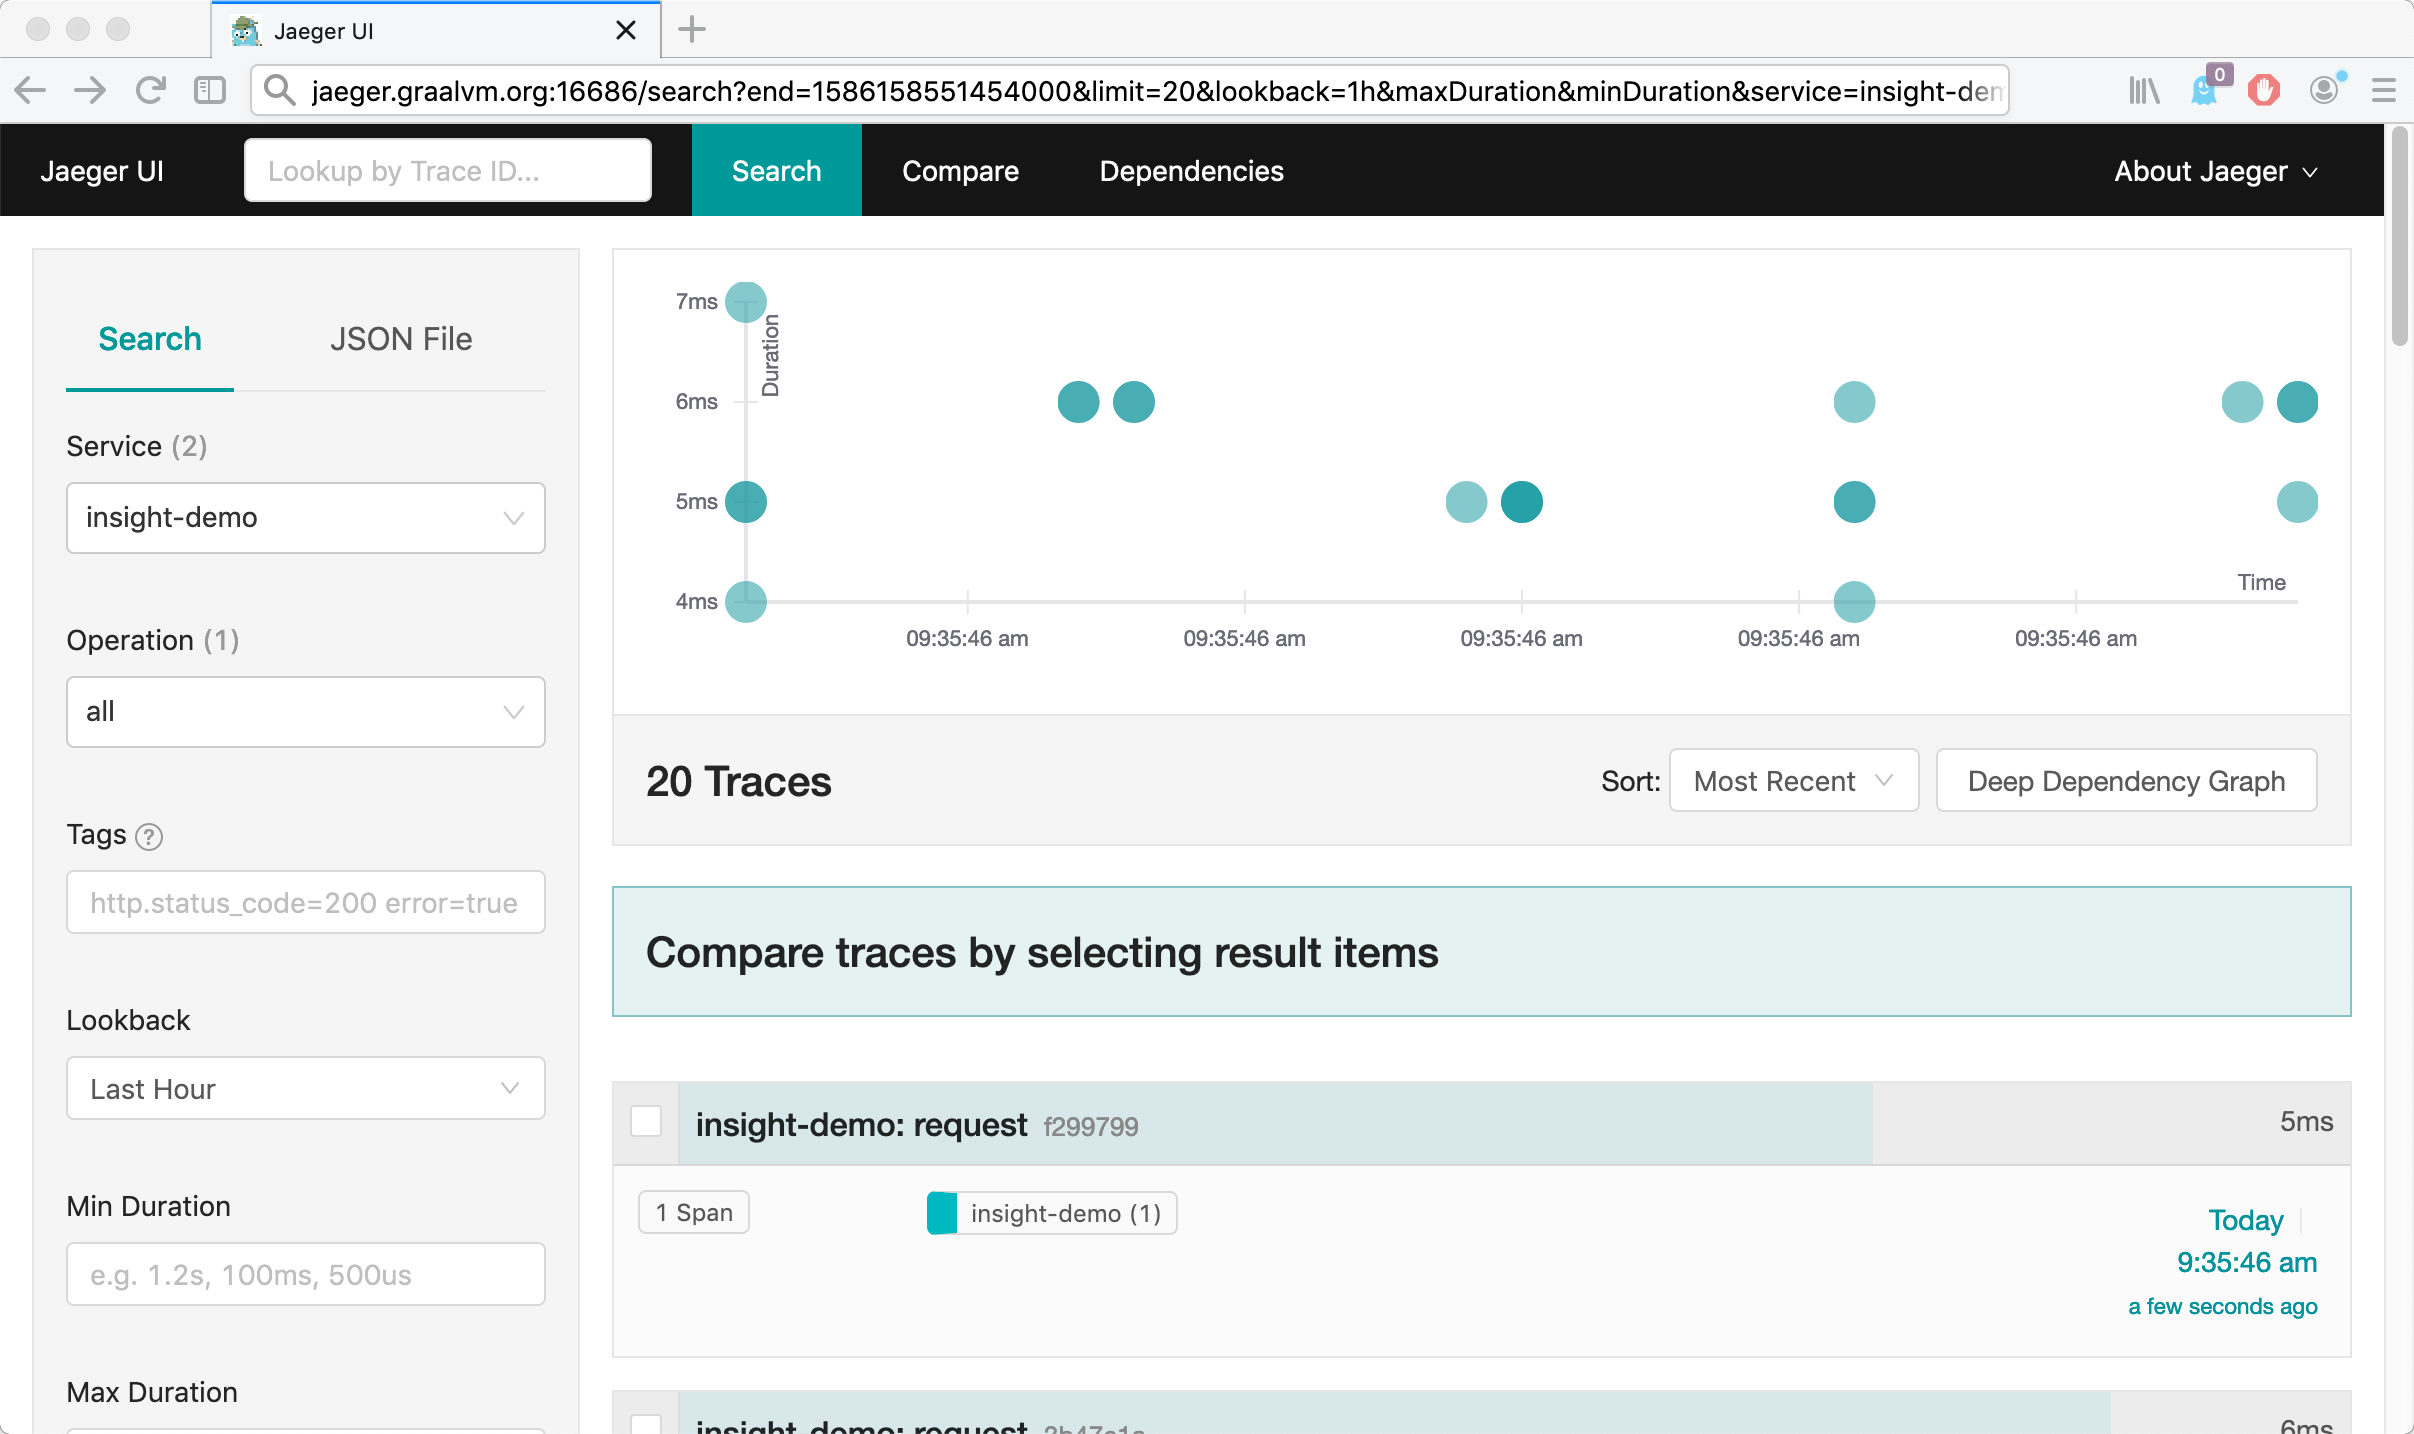Click the insight-demo (1) service tag
This screenshot has width=2414, height=1434.
tap(1052, 1213)
